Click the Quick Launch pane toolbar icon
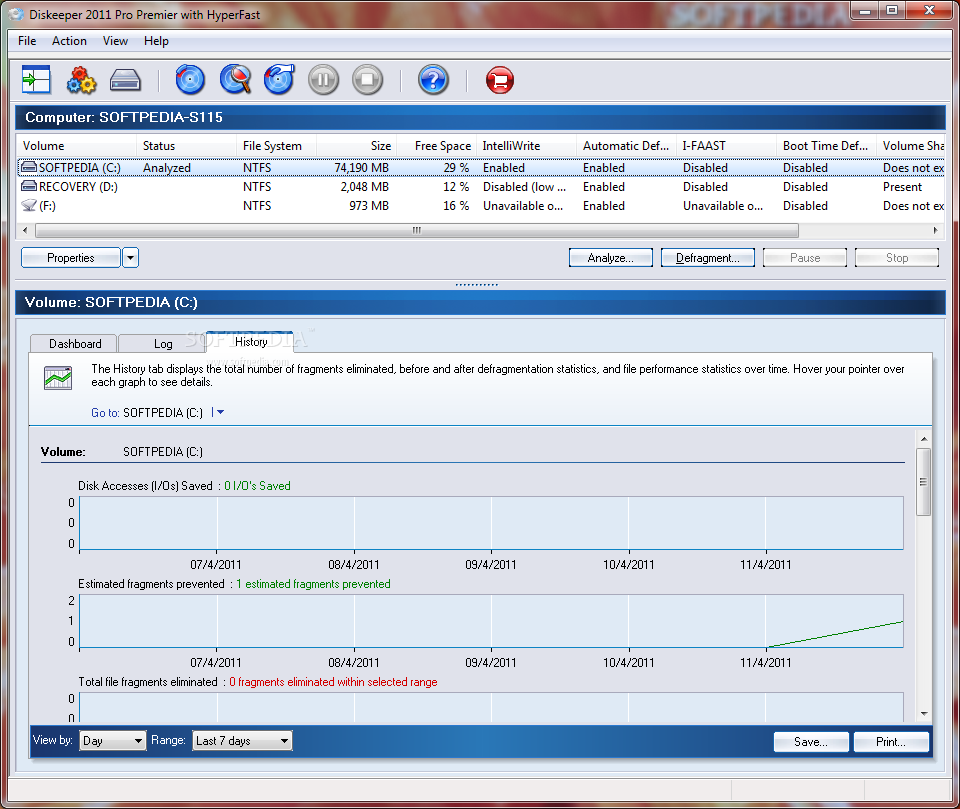Viewport: 960px width, 809px height. [36, 80]
